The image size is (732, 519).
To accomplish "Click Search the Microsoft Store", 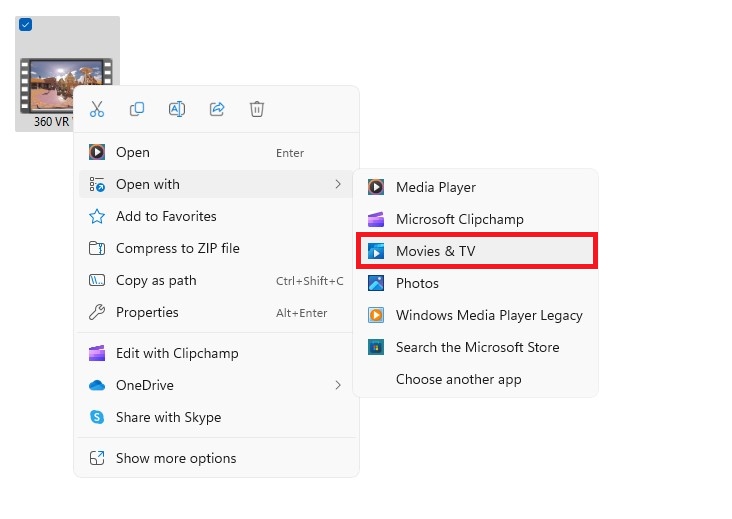I will 476,347.
